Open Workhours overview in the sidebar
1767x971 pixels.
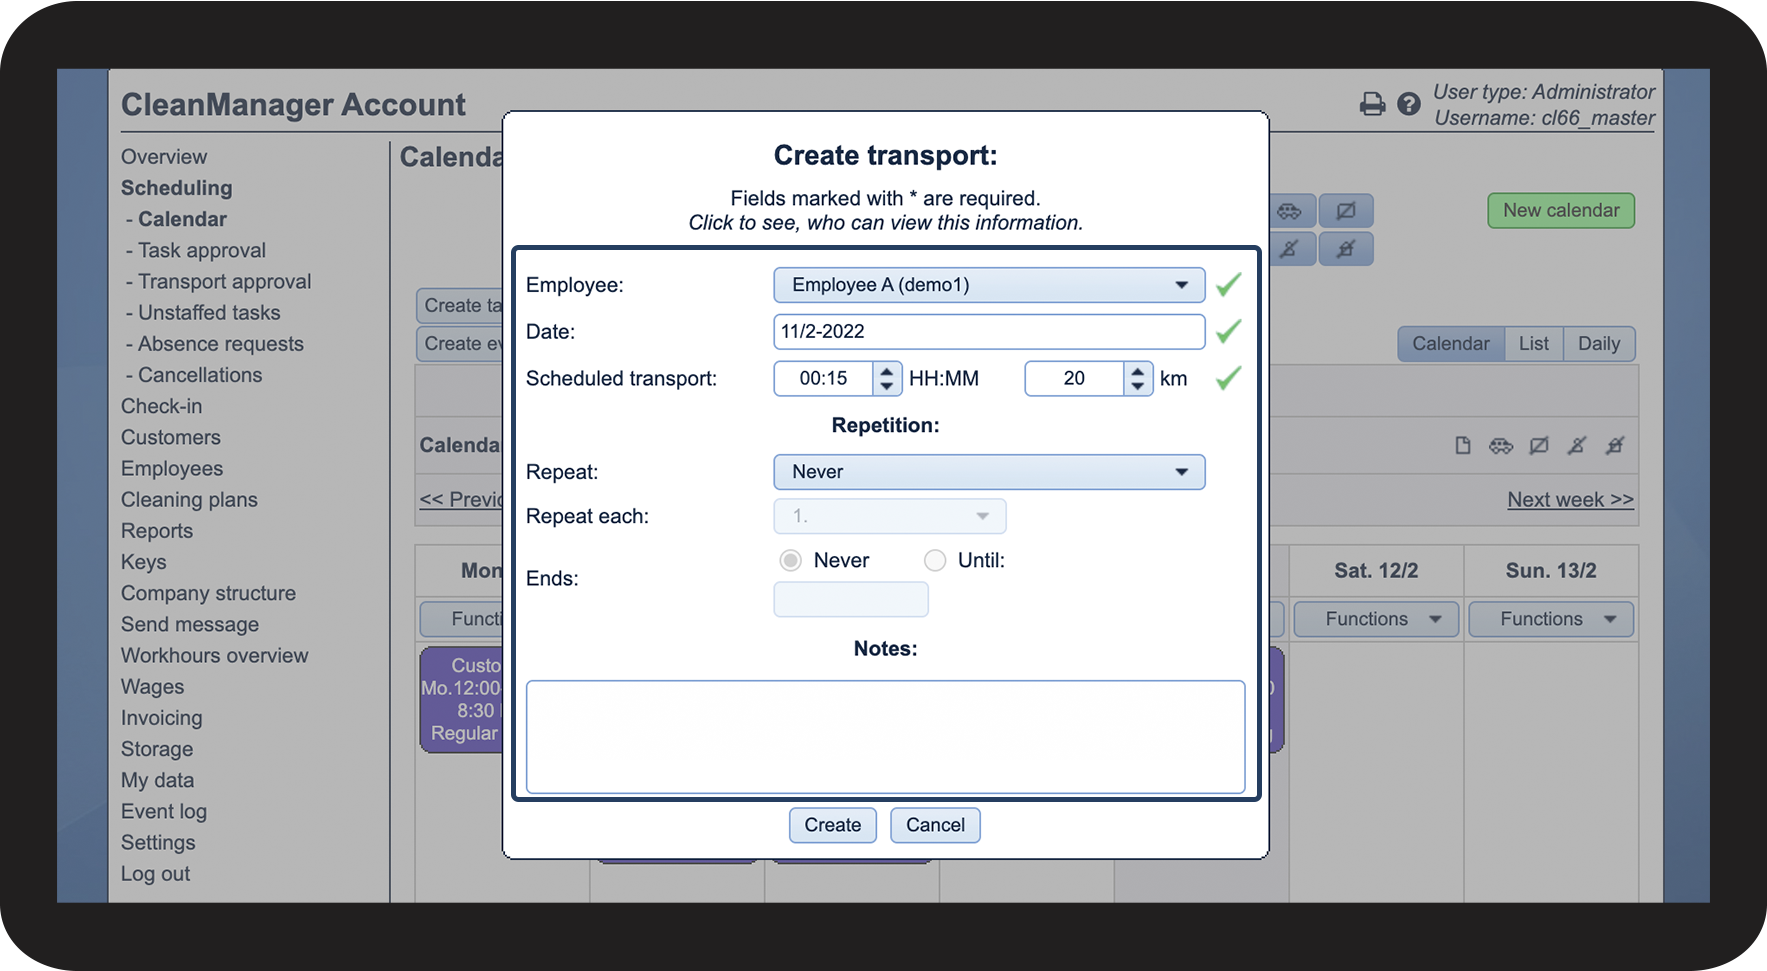point(214,655)
